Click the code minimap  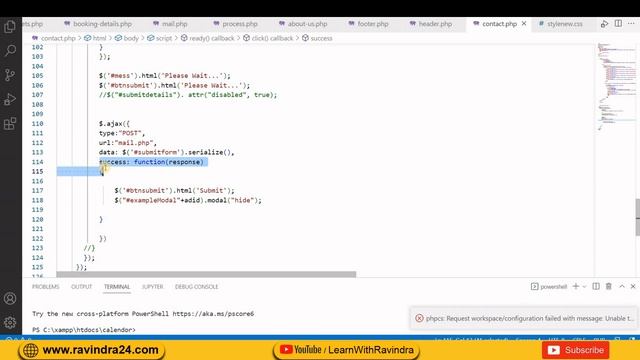coord(616,86)
